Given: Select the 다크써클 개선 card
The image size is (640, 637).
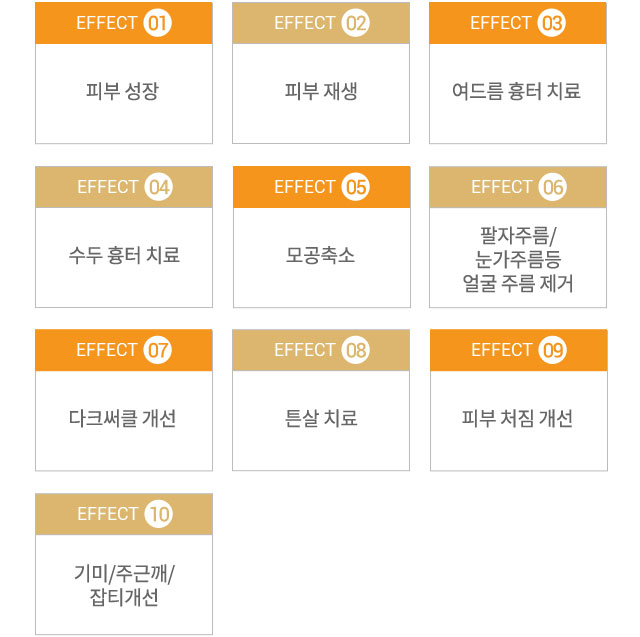Looking at the screenshot, I should [124, 400].
